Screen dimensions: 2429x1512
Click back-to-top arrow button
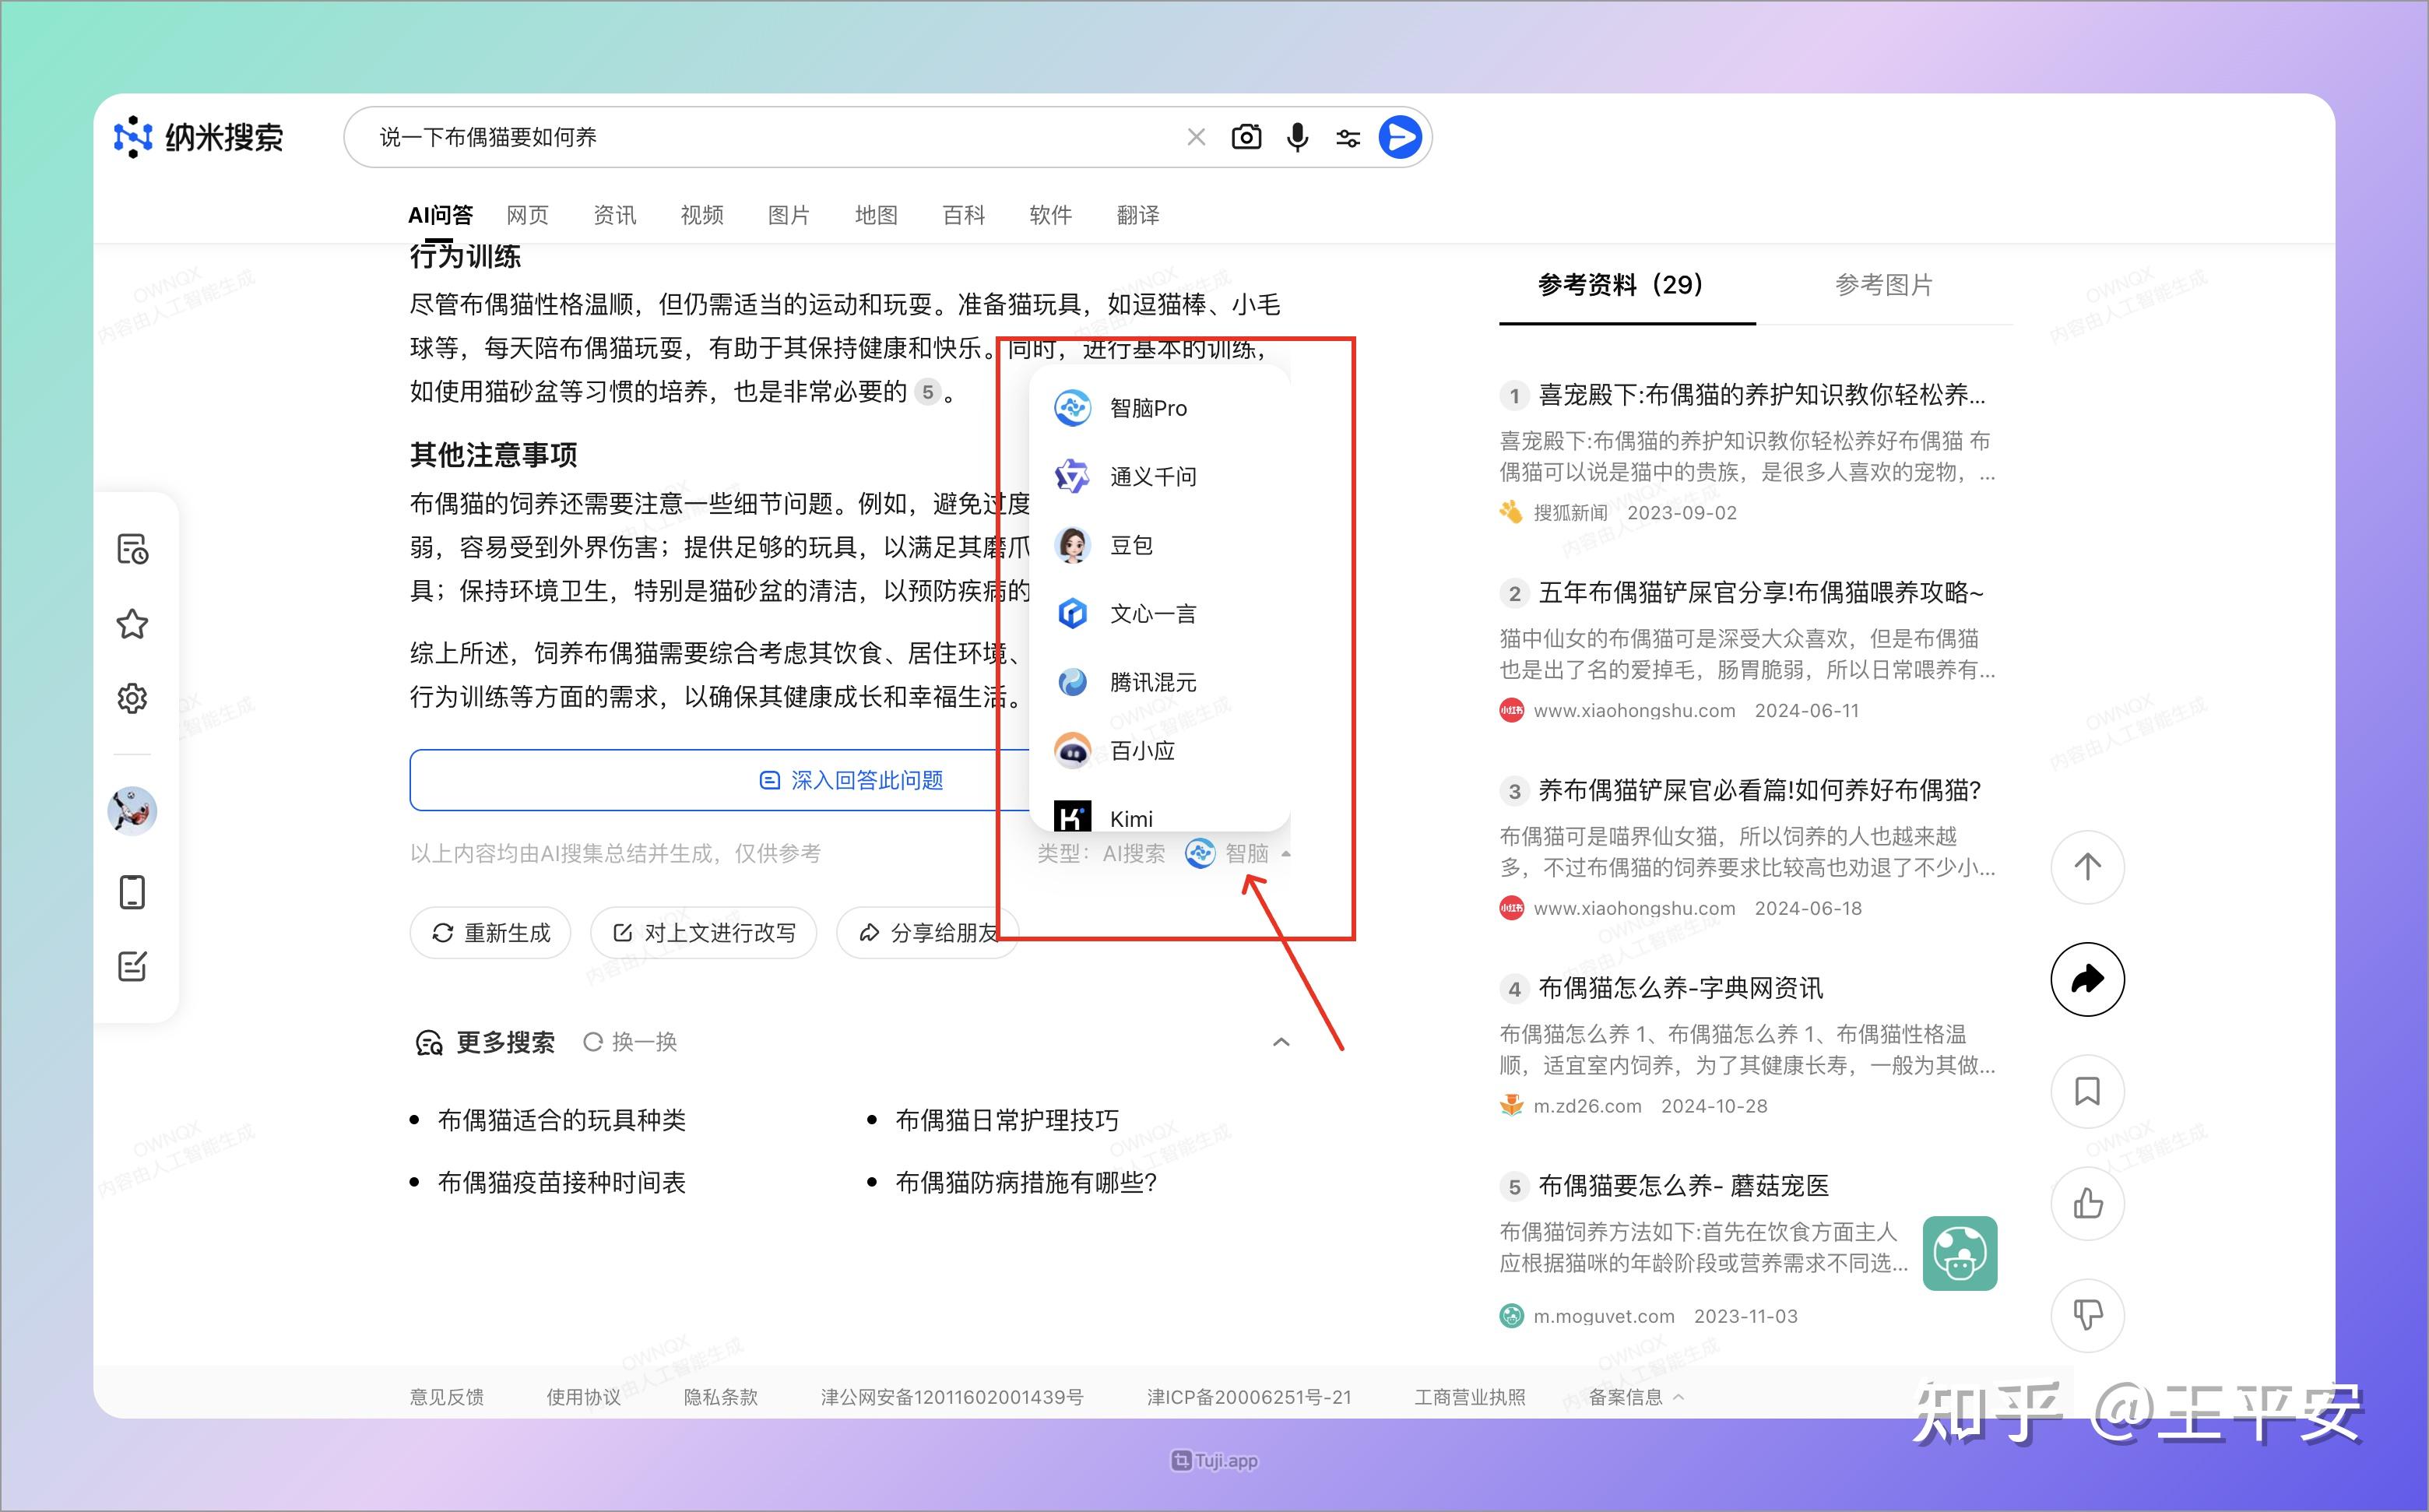(2087, 867)
